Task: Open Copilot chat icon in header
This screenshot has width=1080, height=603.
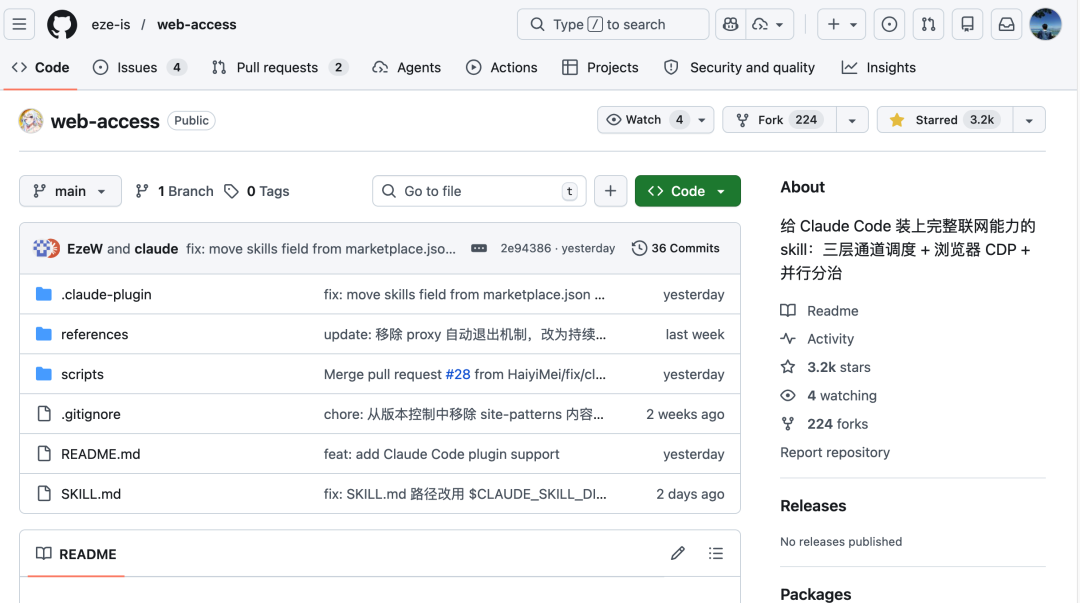Action: click(729, 23)
